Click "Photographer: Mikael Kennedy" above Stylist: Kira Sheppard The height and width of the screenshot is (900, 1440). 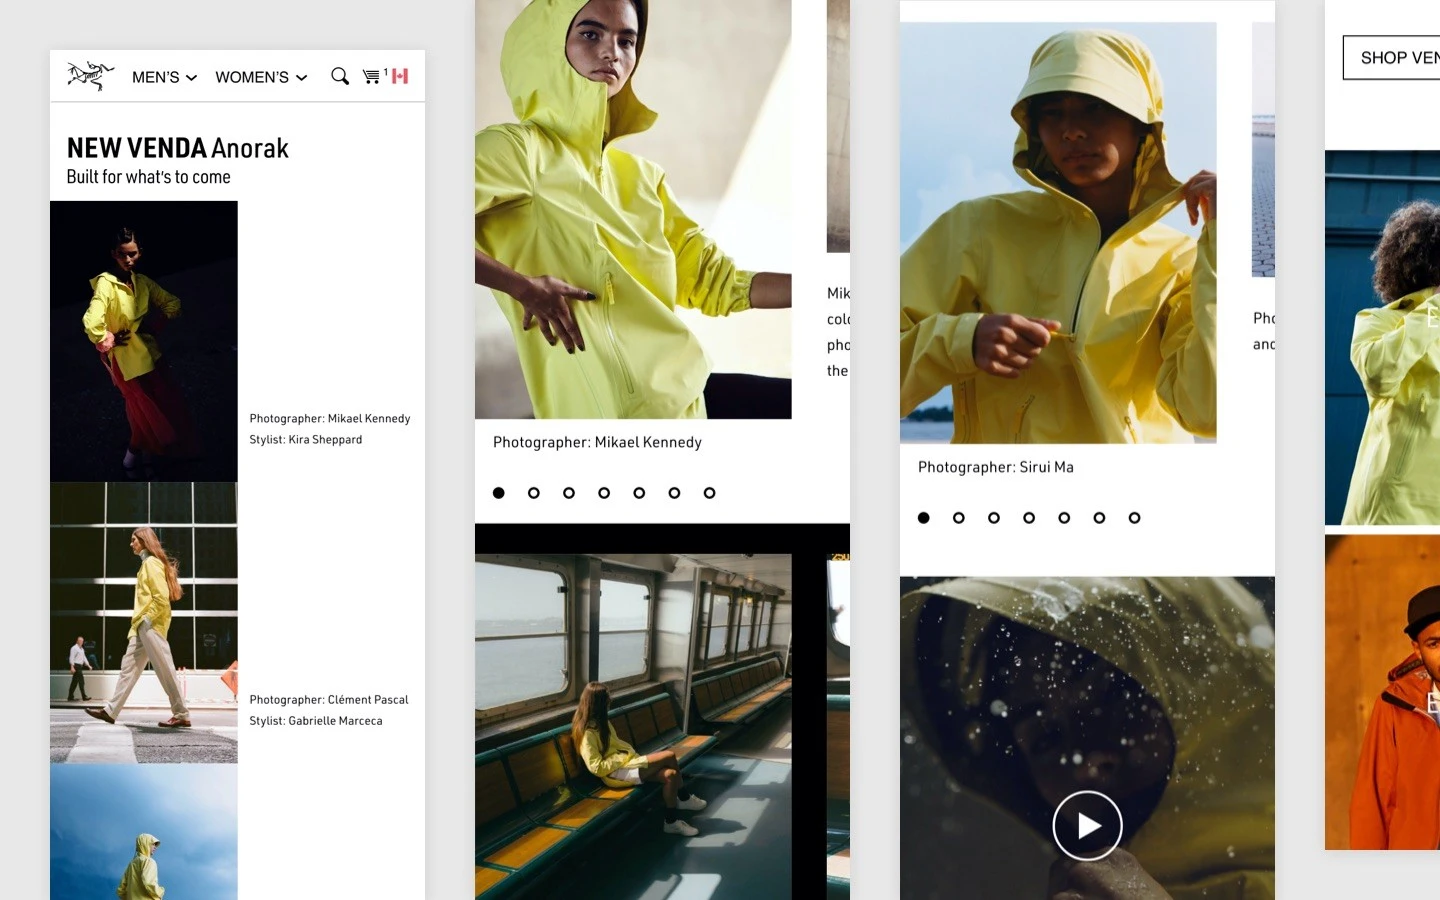[330, 419]
